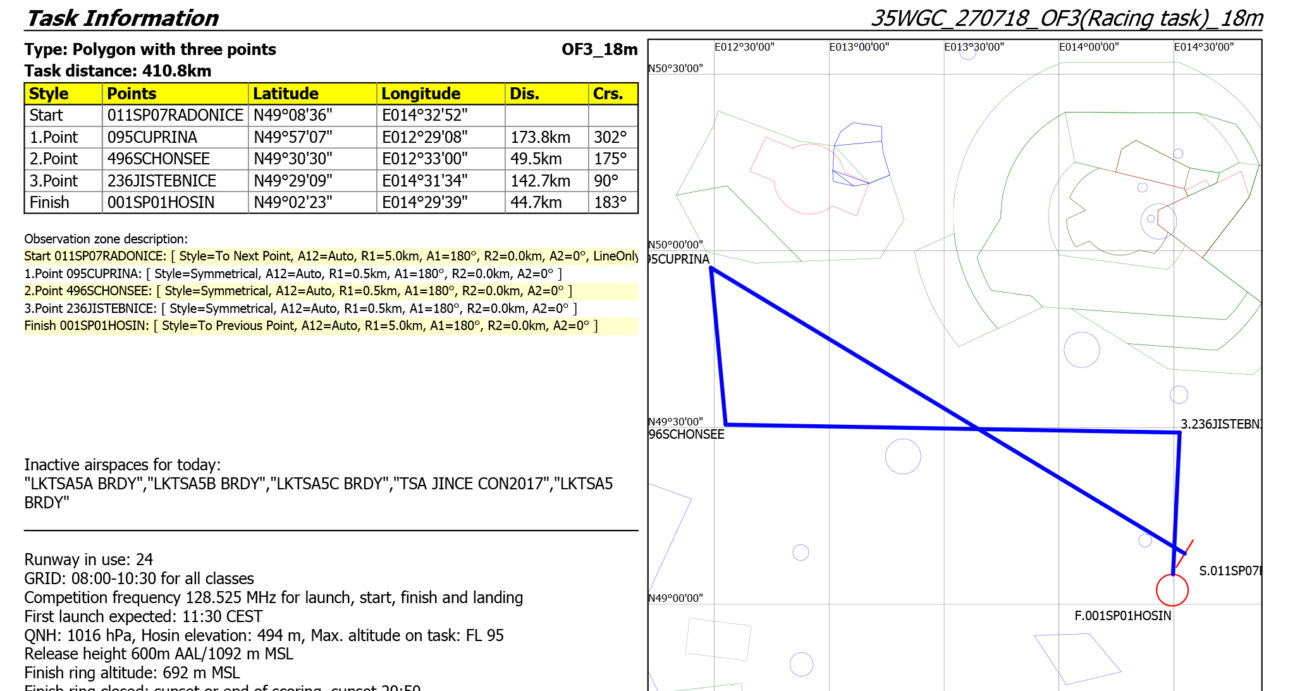This screenshot has width=1295, height=691.
Task: Click the Inactive airspaces for today text
Action: [x=123, y=465]
